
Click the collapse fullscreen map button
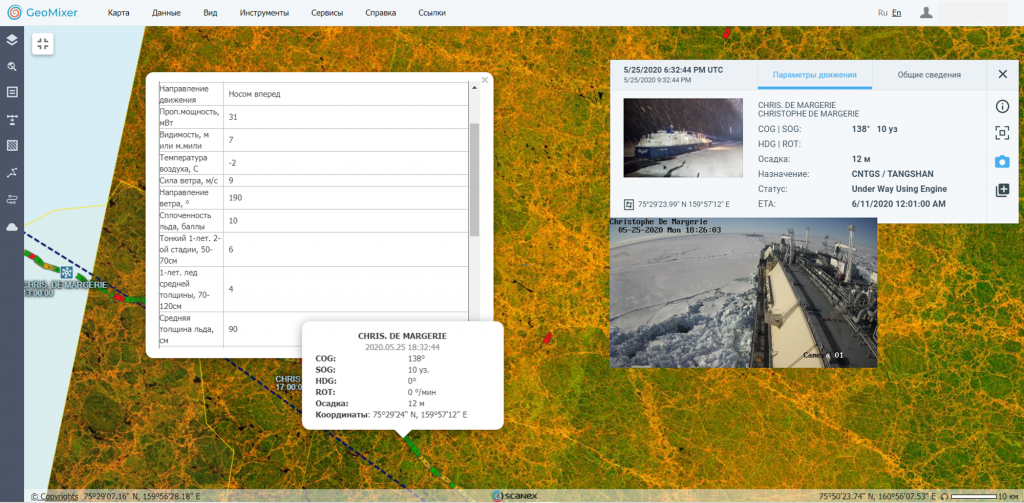click(x=43, y=44)
